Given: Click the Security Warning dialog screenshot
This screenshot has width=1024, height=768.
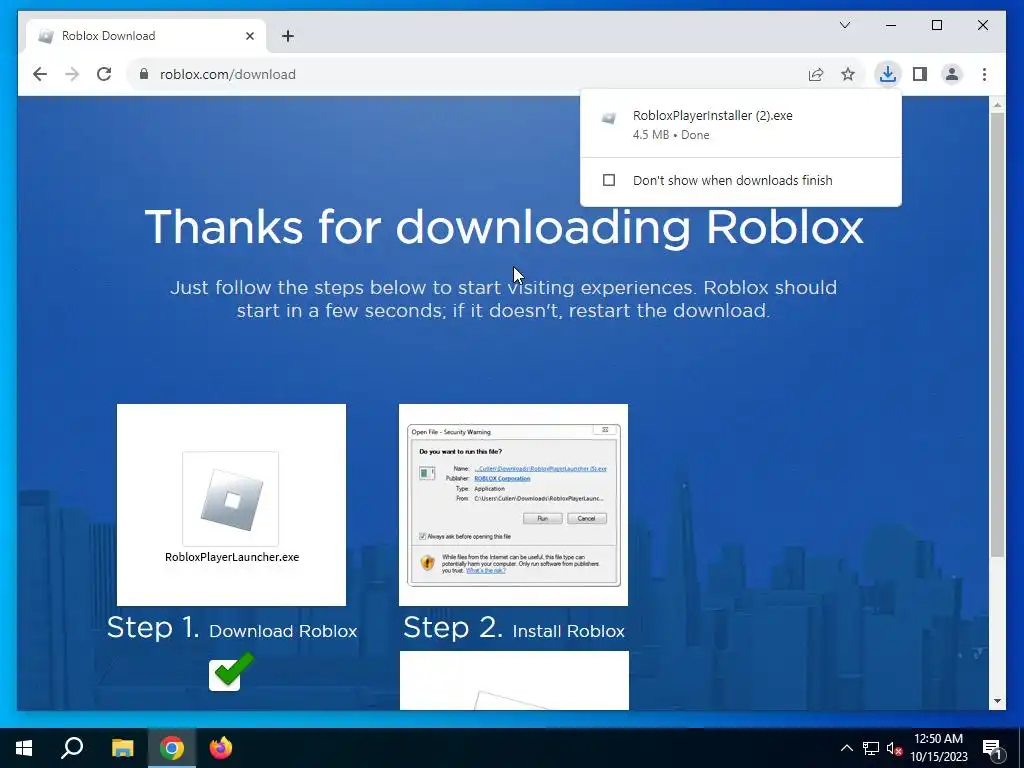Looking at the screenshot, I should [513, 505].
